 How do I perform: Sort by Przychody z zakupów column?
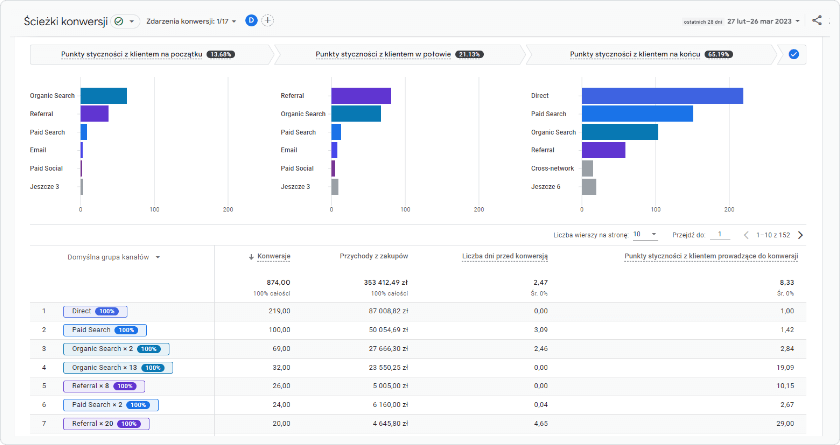[373, 257]
